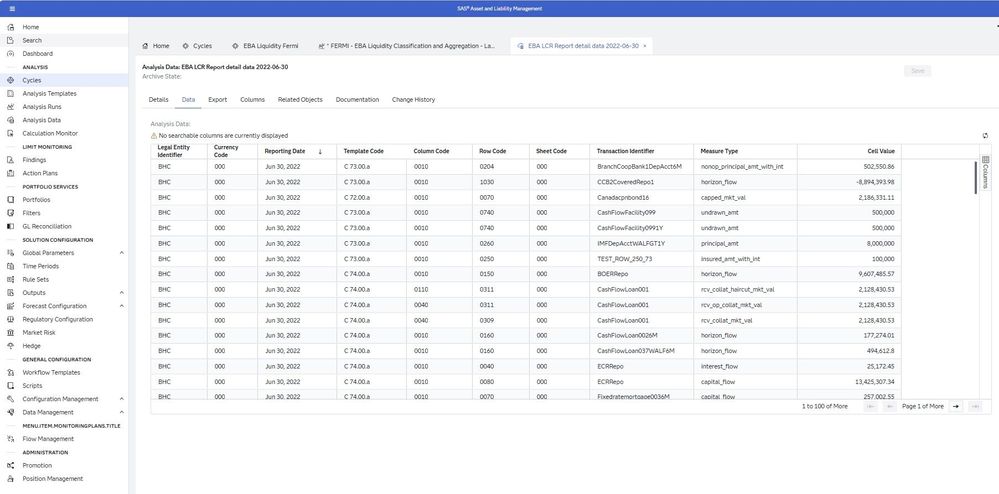999x494 pixels.
Task: Click the GL Reconciliation icon
Action: tap(10, 226)
